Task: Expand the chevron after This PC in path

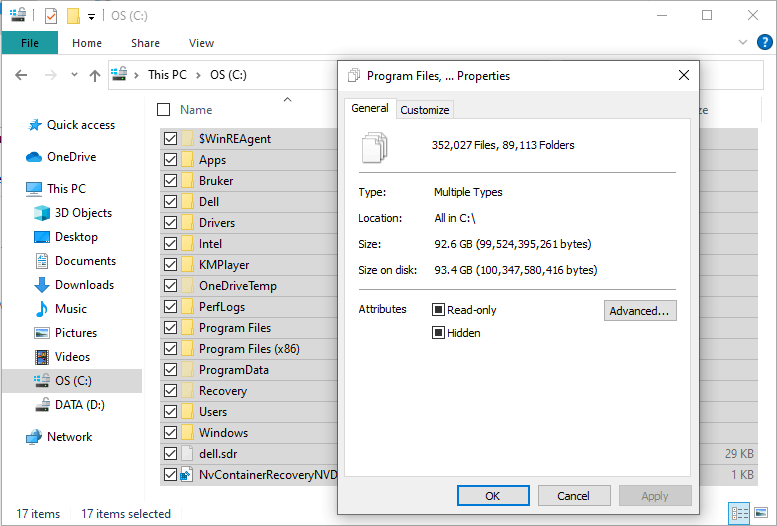Action: tap(198, 75)
